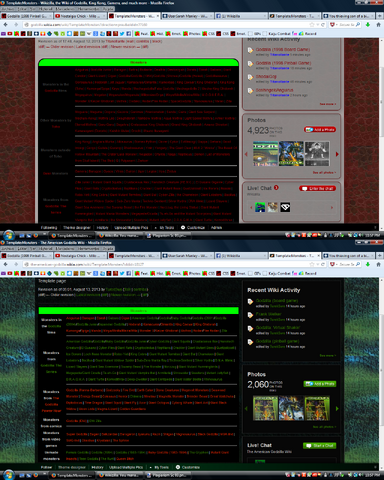Switch to Godzilla 1998 Pinball tab in Wikizilla window

pos(26,16)
